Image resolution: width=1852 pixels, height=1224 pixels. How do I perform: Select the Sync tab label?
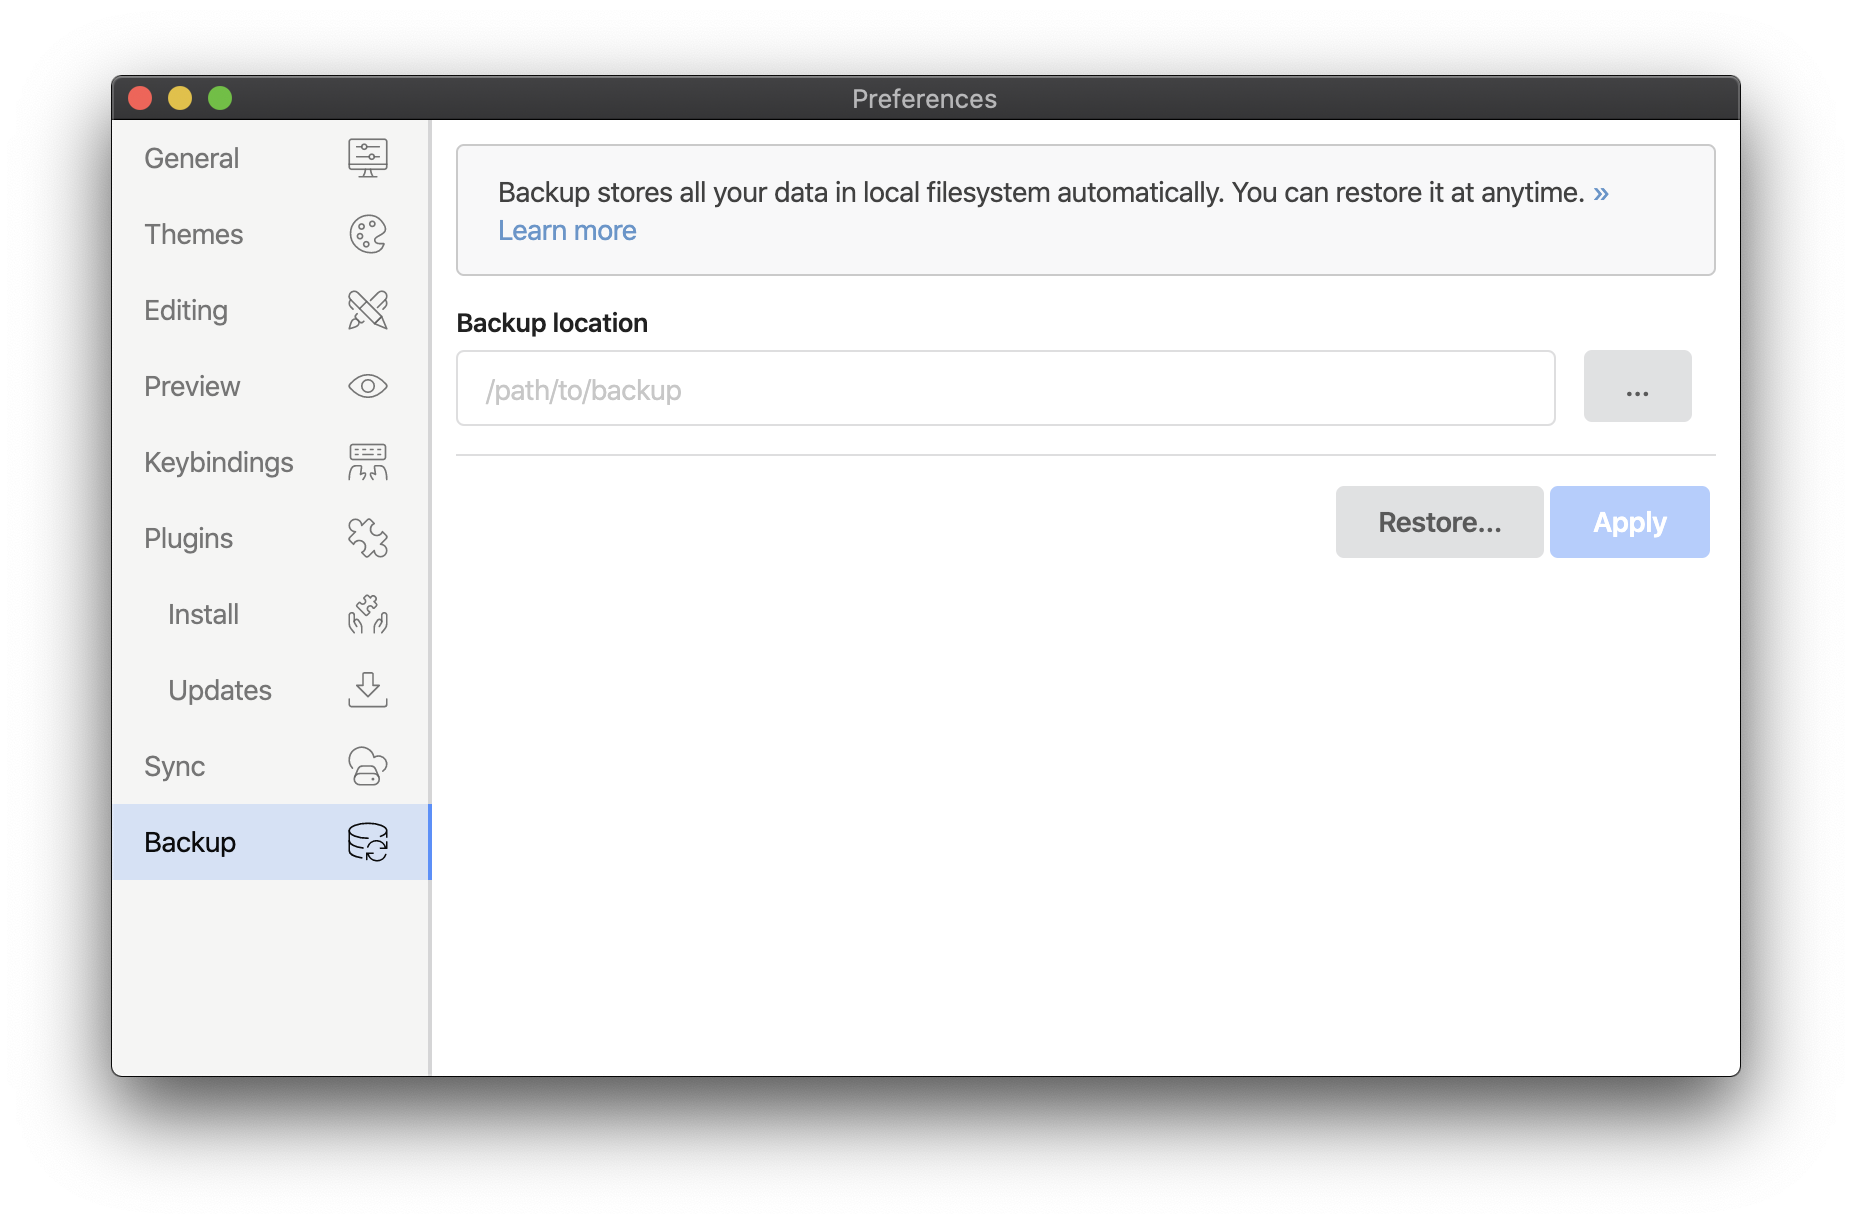(174, 766)
